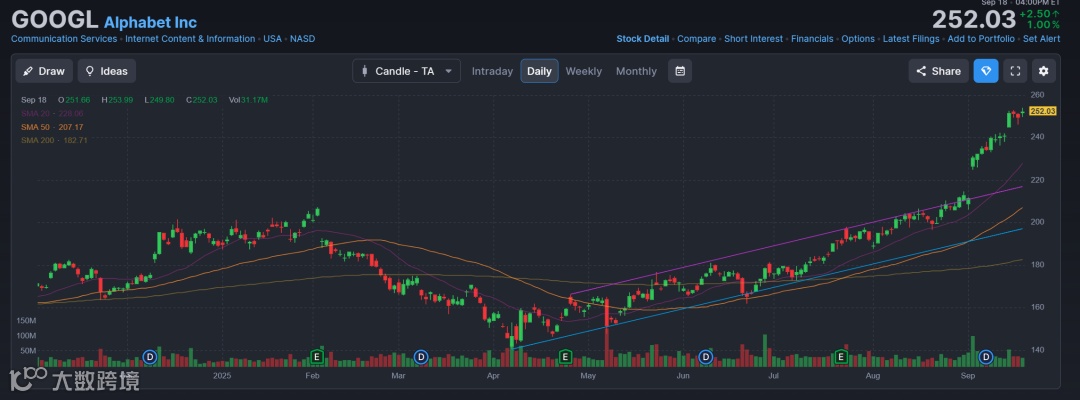Open the Ideas button
Image resolution: width=1080 pixels, height=400 pixels.
pyautogui.click(x=107, y=71)
